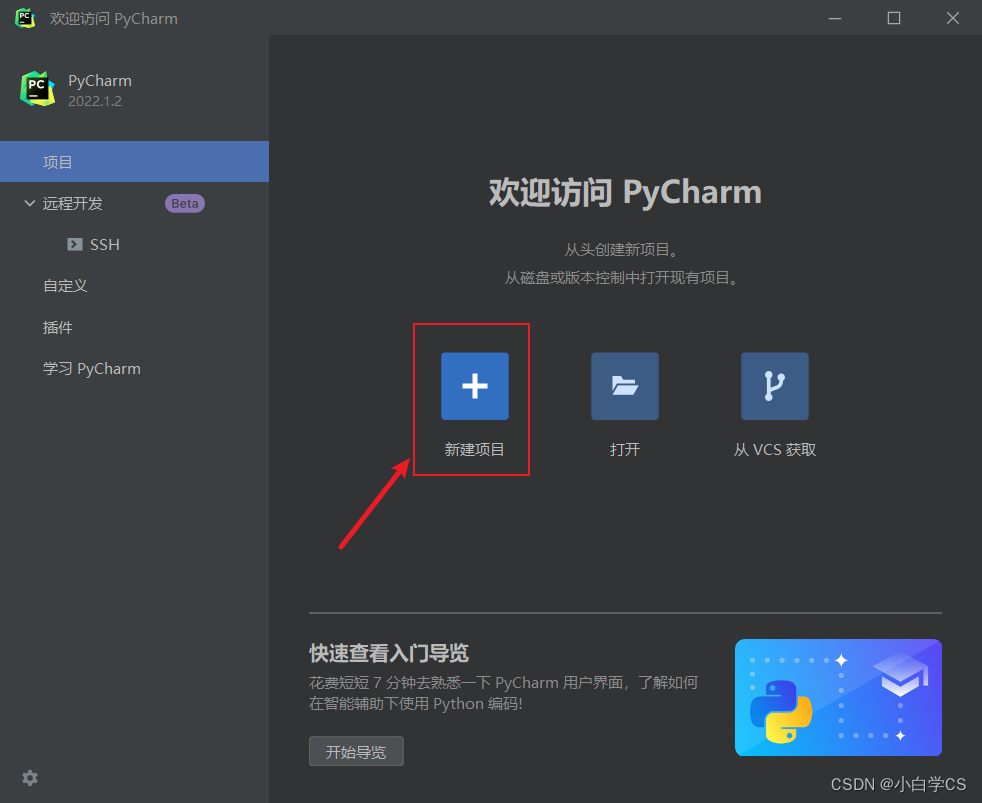This screenshot has height=803, width=982.
Task: Maximize the PyCharm welcome window
Action: 894,18
